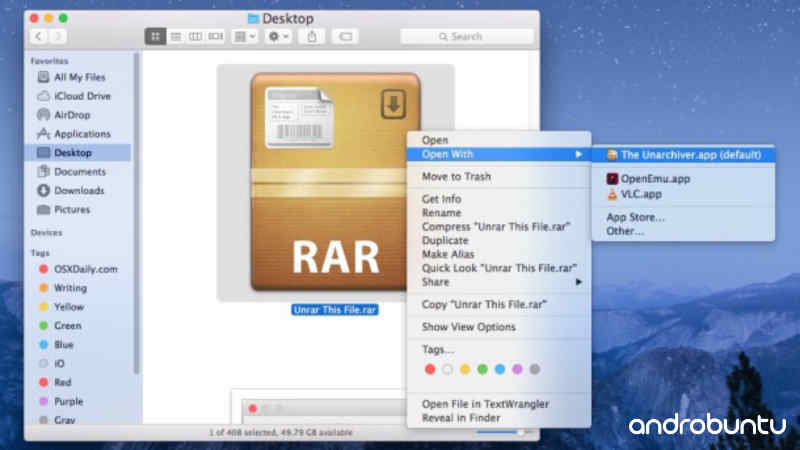
Task: Select the Yellow tag in sidebar
Action: pos(69,307)
